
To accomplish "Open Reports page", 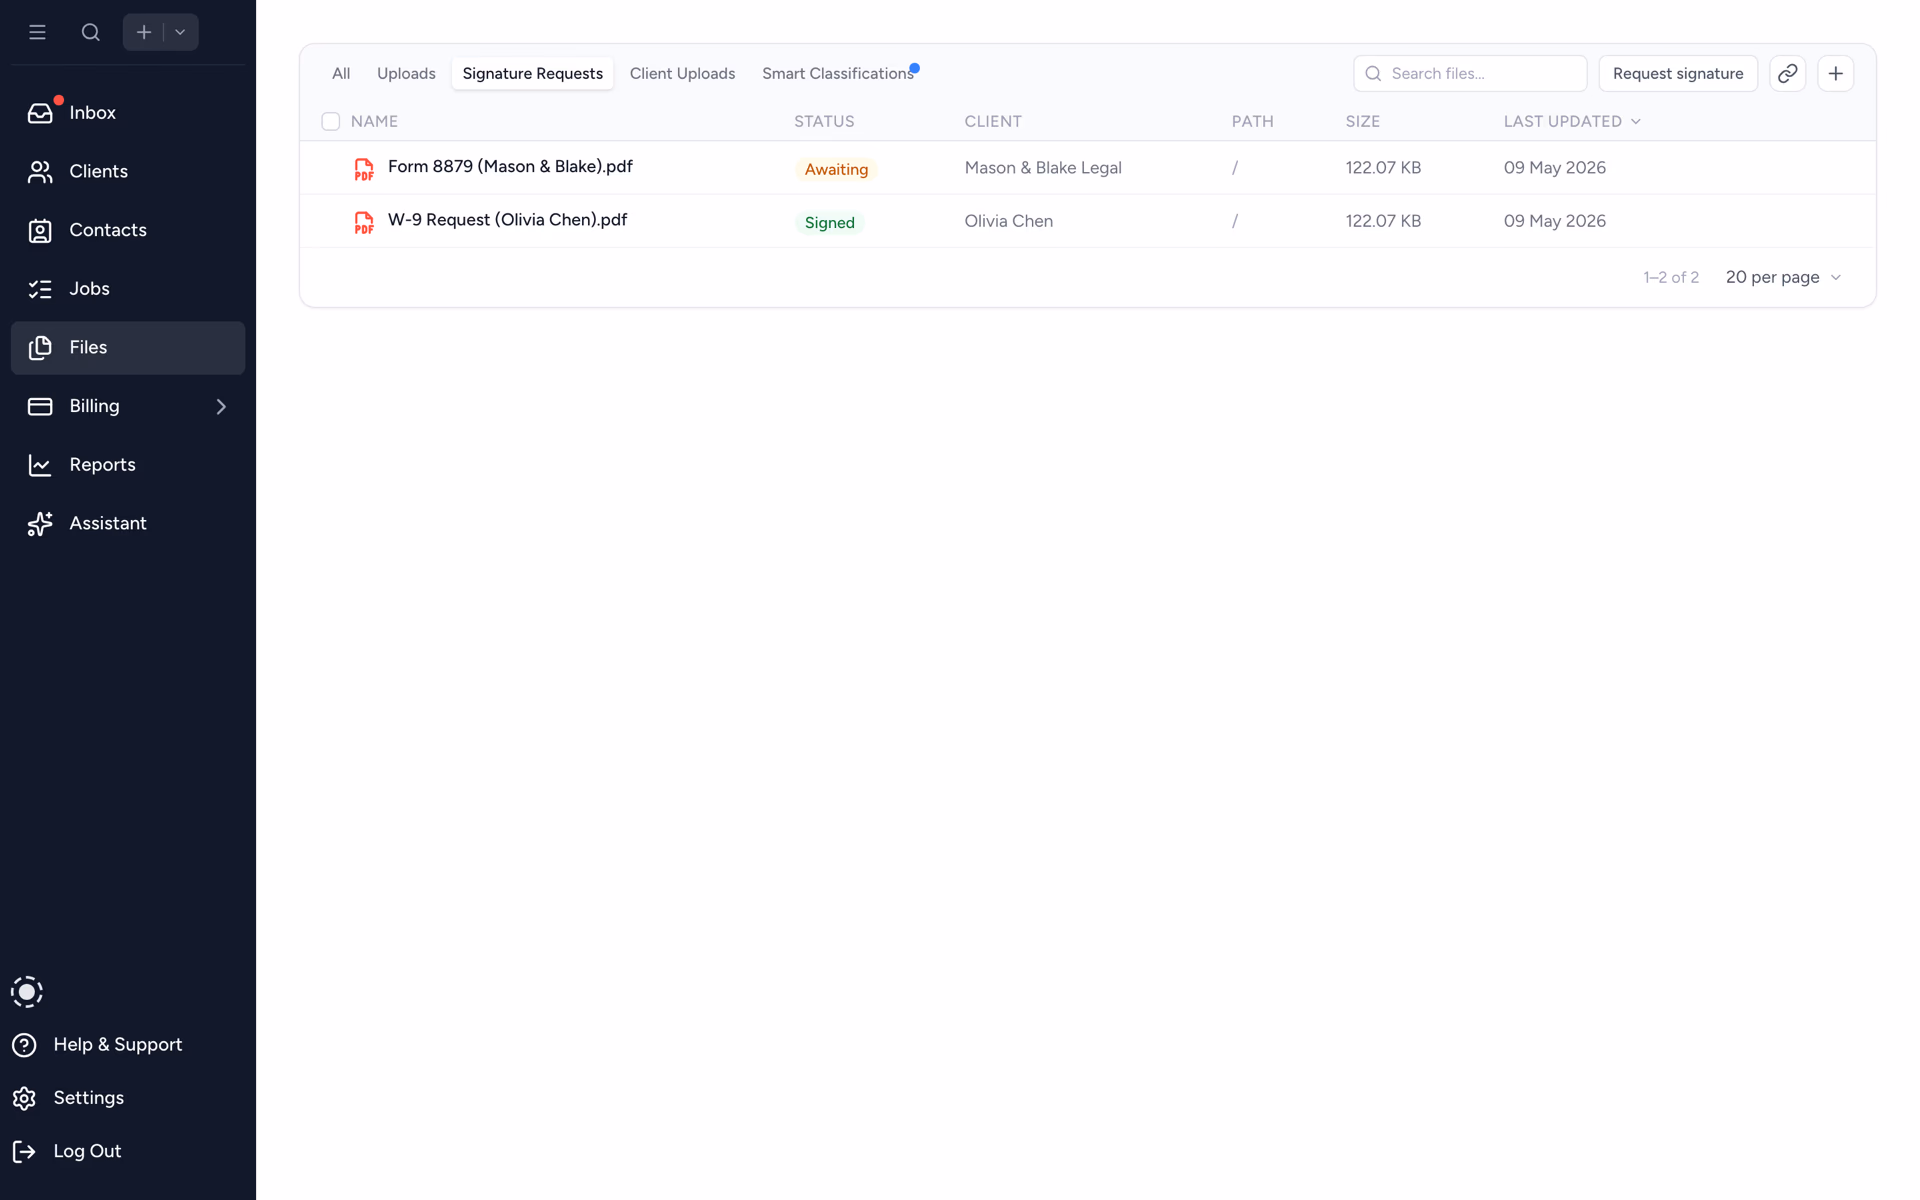I will (128, 465).
